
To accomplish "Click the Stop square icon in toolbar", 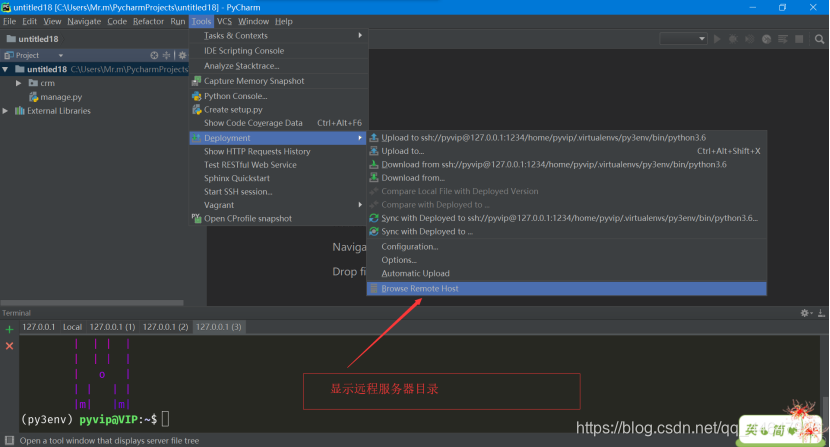I will point(799,39).
